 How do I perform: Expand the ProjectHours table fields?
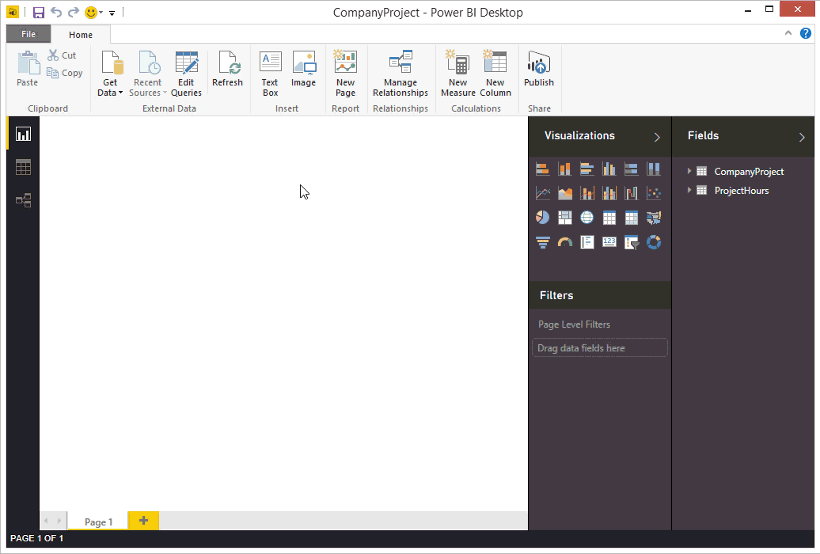pos(689,190)
